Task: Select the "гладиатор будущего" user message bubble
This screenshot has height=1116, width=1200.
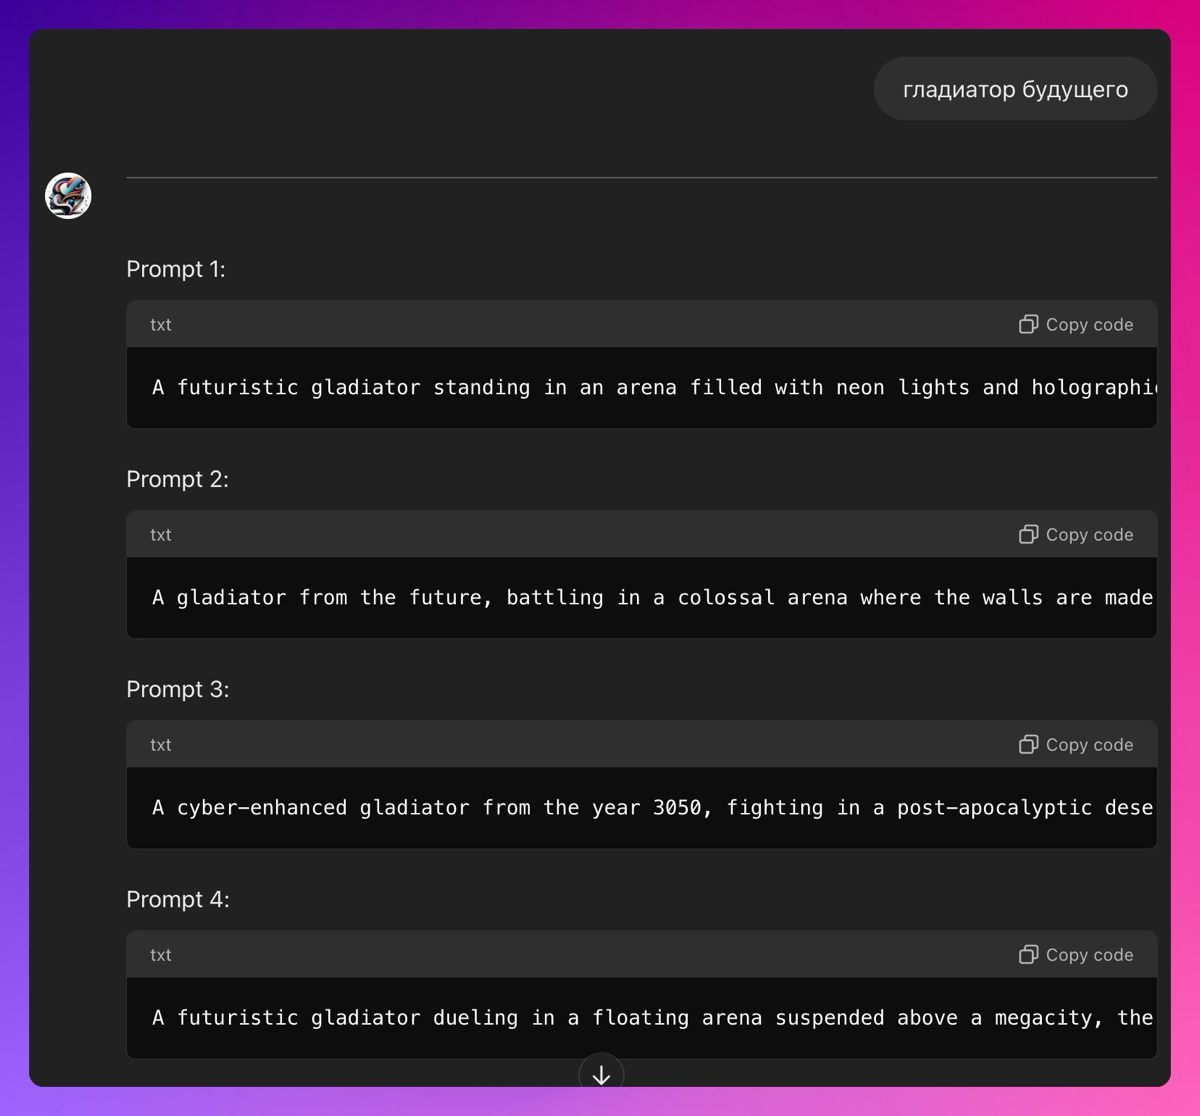Action: 1015,89
